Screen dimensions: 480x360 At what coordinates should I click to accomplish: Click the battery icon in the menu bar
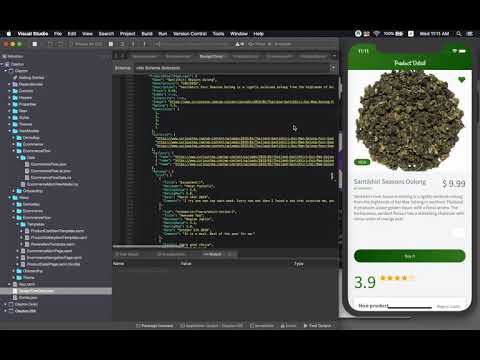tap(399, 34)
